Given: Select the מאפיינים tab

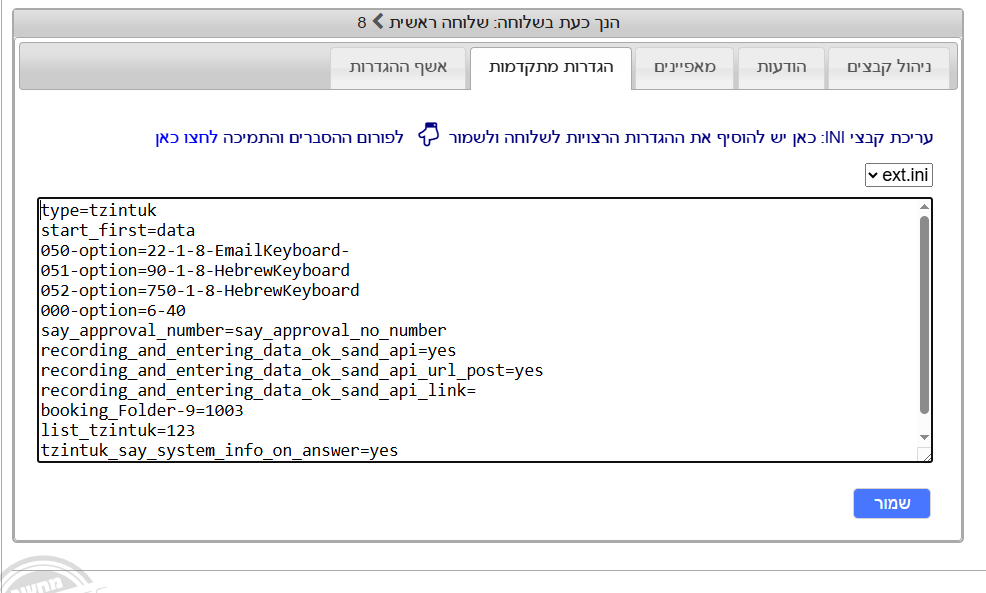Looking at the screenshot, I should click(684, 67).
